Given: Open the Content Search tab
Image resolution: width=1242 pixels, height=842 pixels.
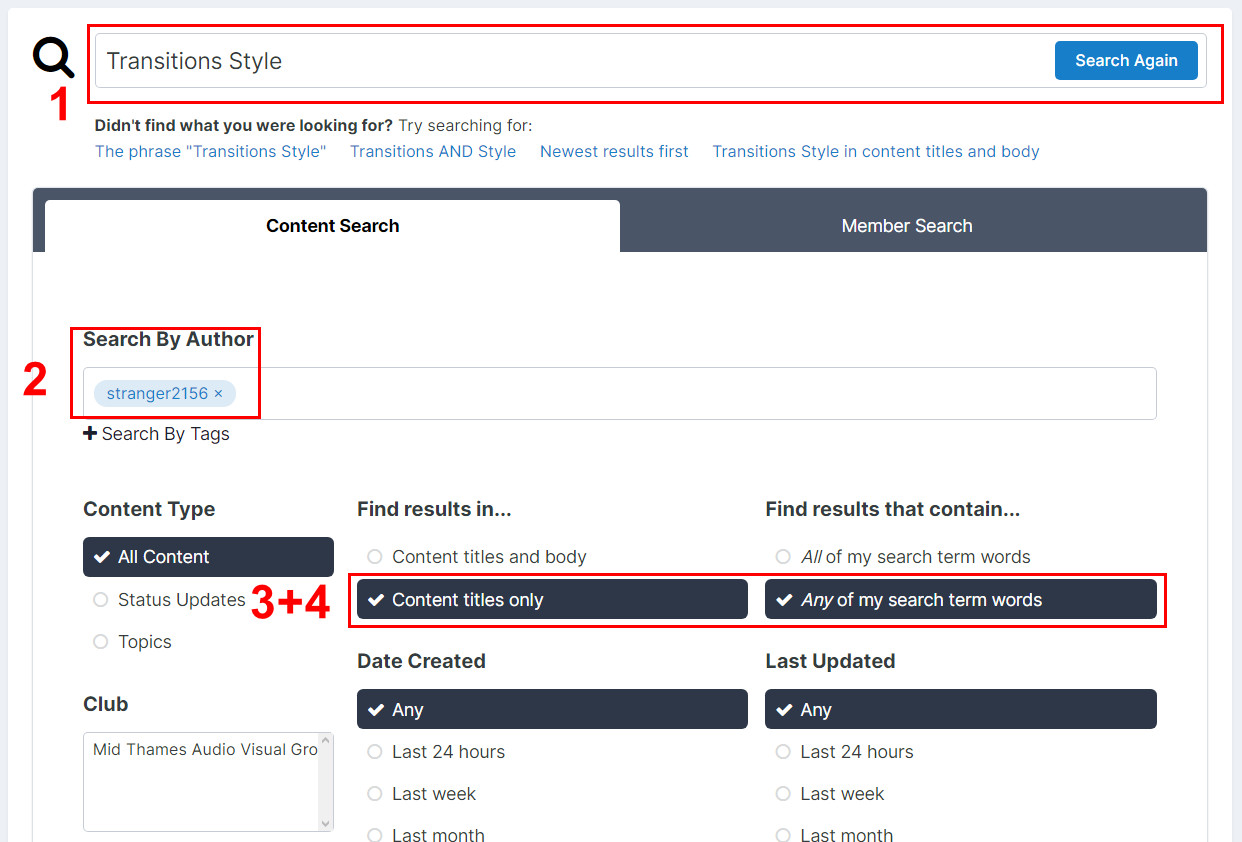Looking at the screenshot, I should coord(332,226).
